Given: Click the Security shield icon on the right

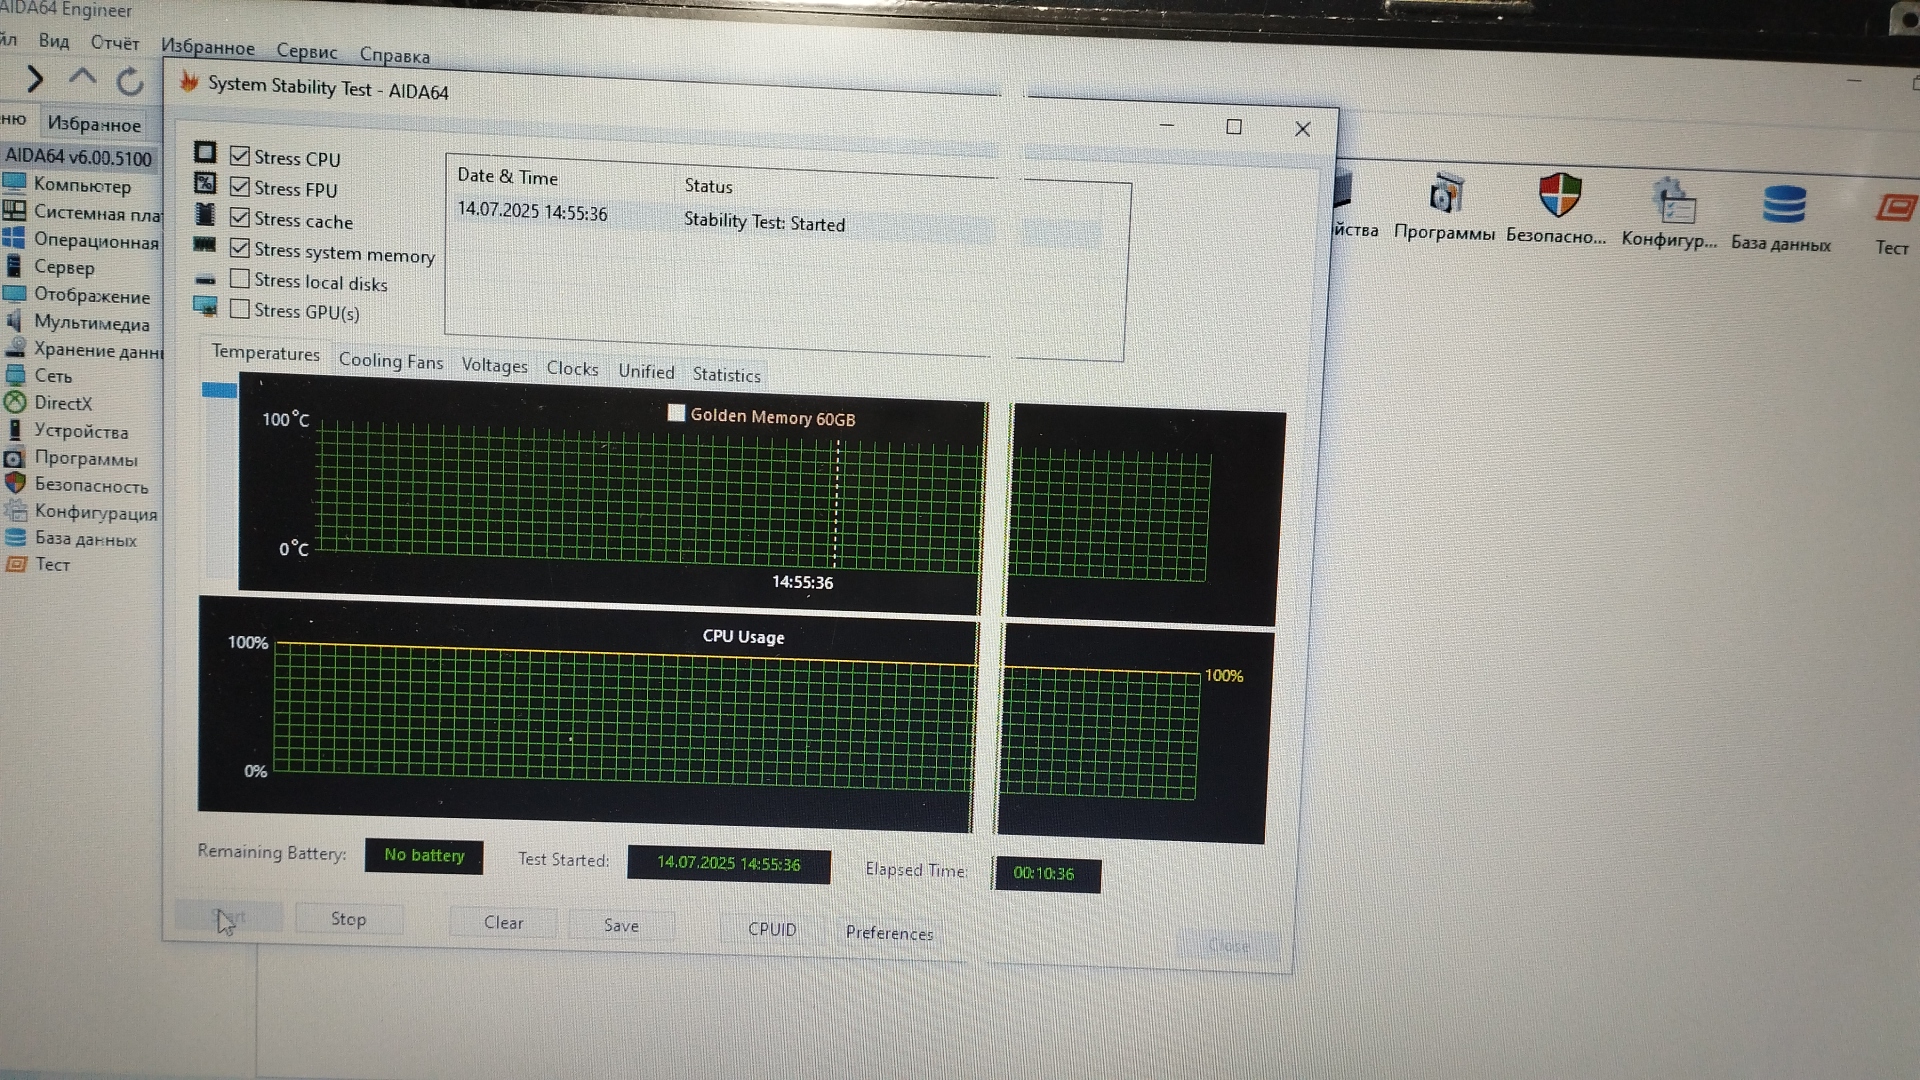Looking at the screenshot, I should [1558, 196].
